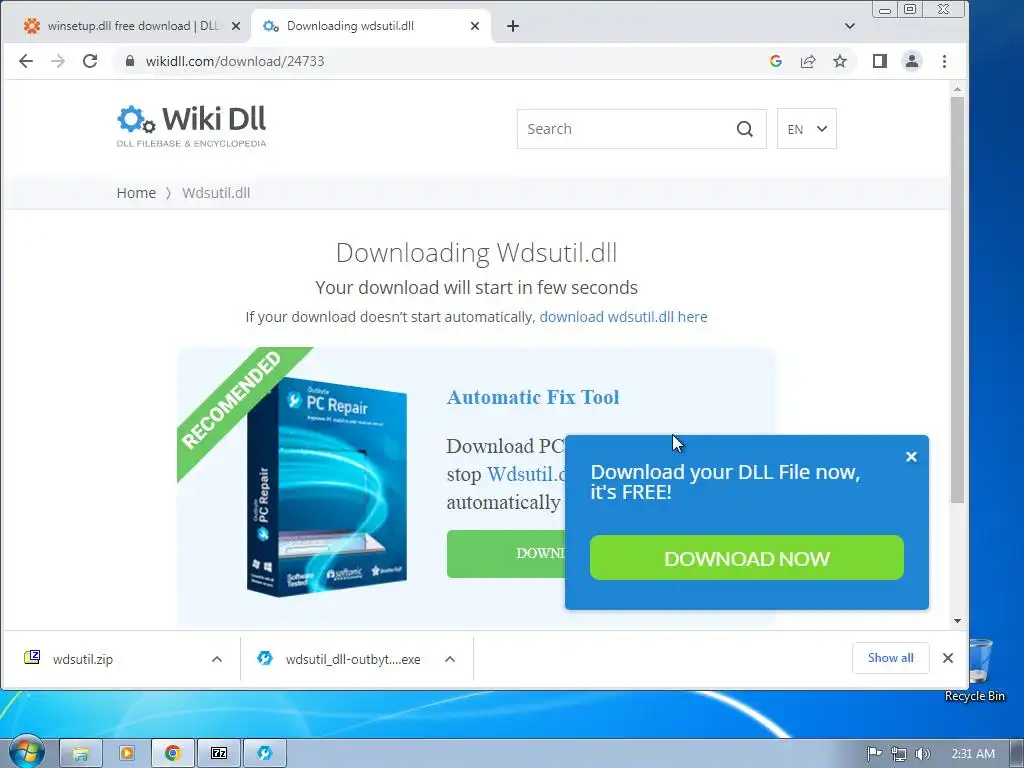
Task: Click the Action Center flag icon
Action: (874, 754)
